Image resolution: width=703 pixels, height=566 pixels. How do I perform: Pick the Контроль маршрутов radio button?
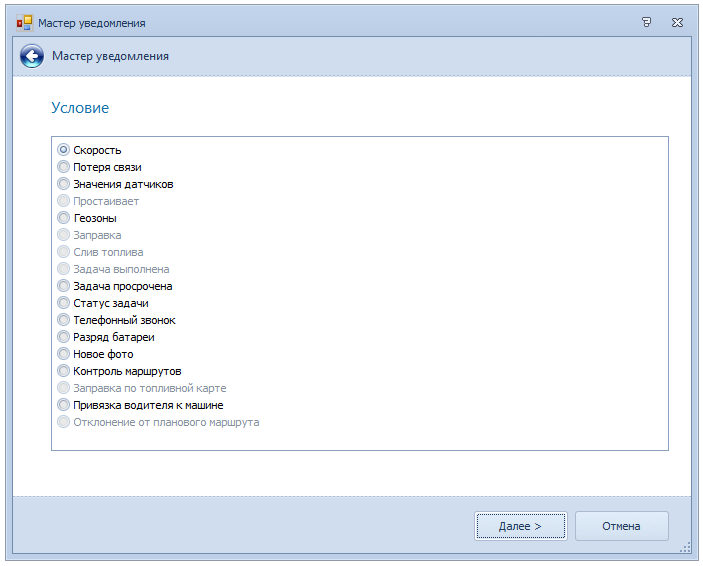(64, 371)
